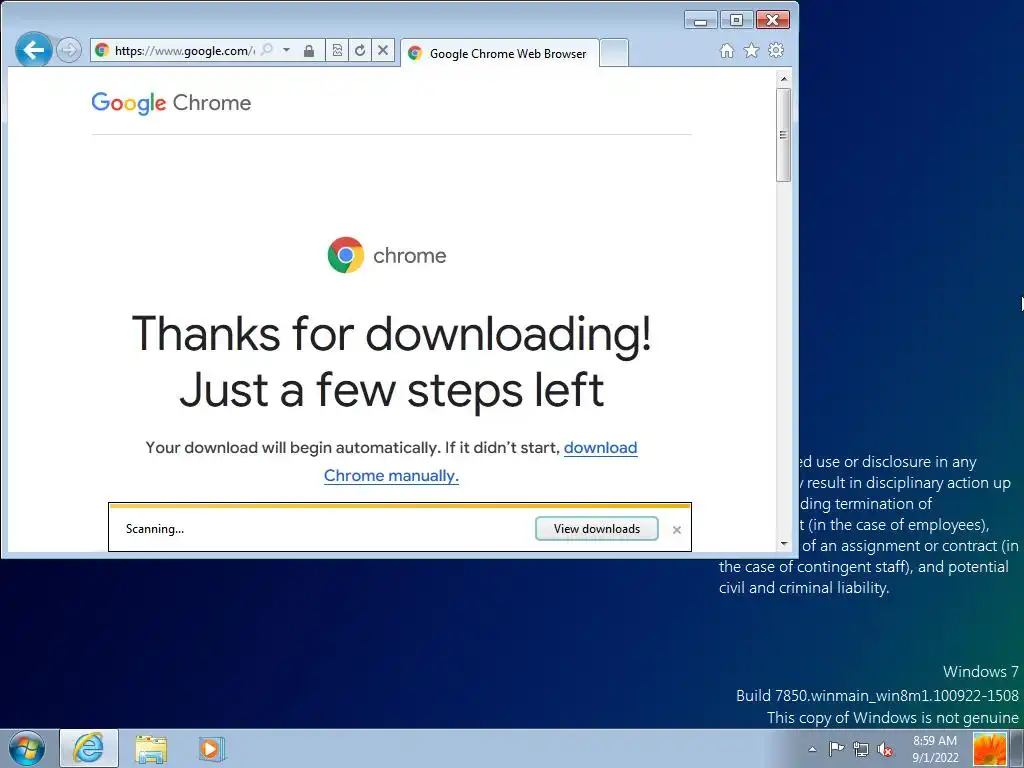The width and height of the screenshot is (1024, 768).
Task: Click the muted volume speaker icon
Action: 885,749
